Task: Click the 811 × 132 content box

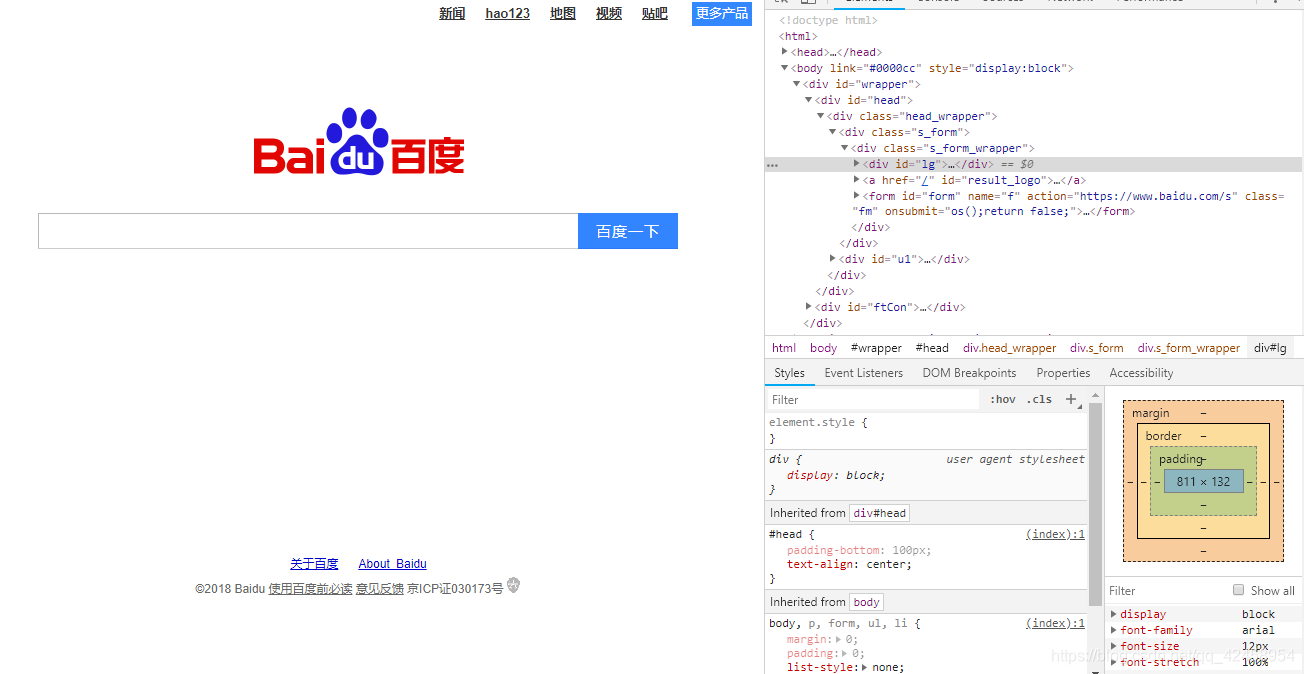Action: pos(1203,481)
